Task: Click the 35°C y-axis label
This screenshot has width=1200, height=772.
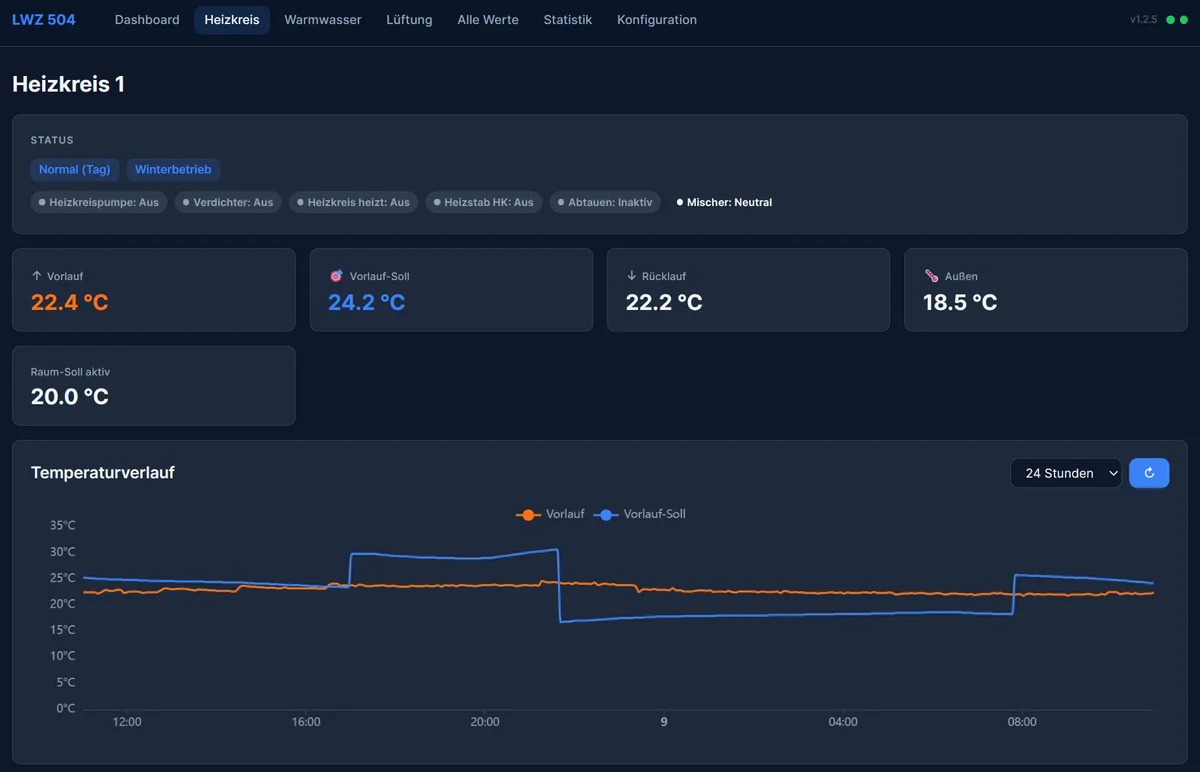Action: [63, 525]
